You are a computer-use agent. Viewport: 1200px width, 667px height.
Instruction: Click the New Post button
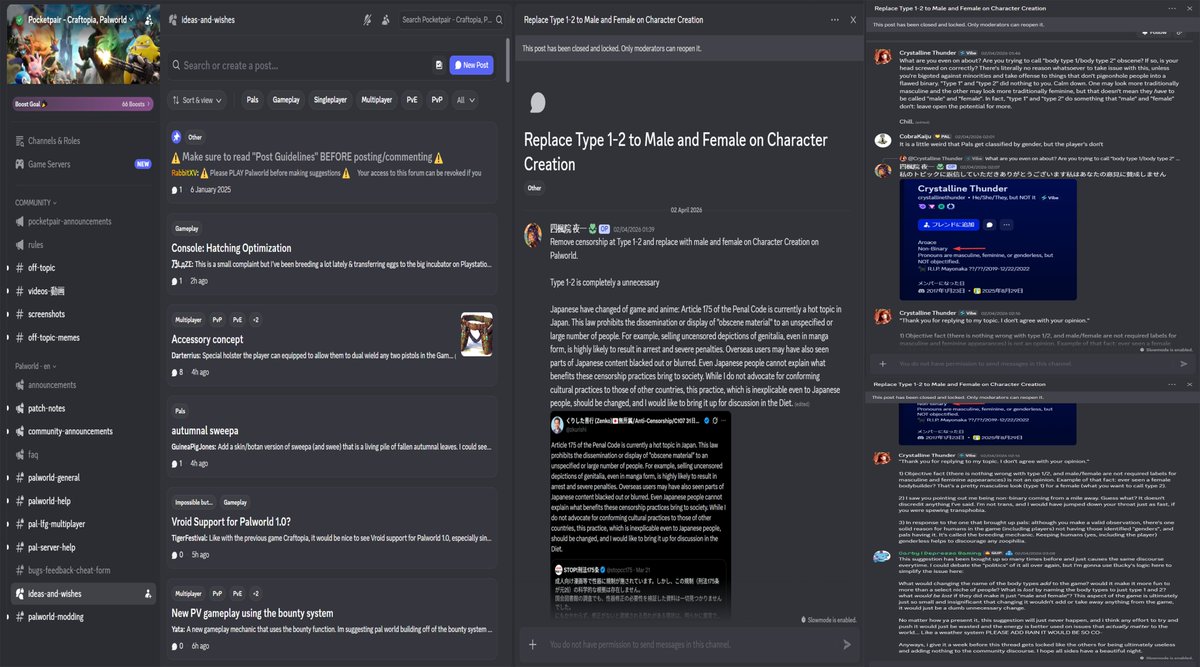pos(471,65)
